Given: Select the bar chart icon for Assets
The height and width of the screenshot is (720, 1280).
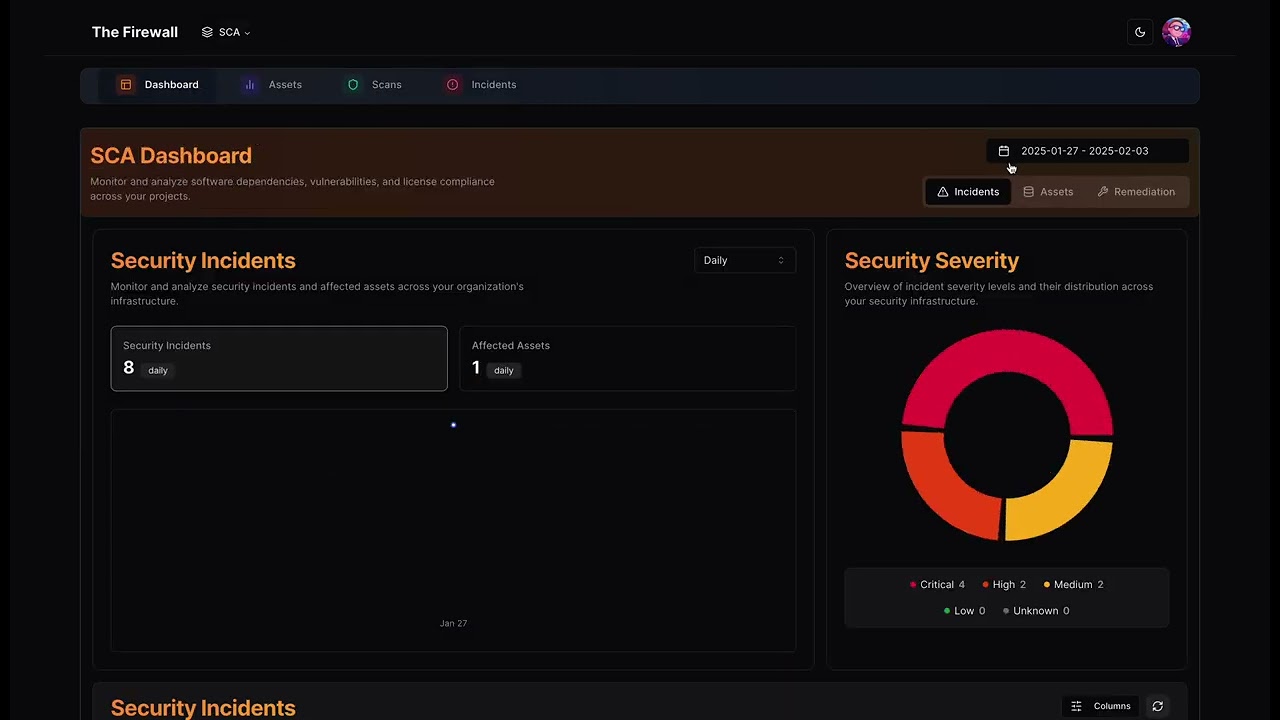Looking at the screenshot, I should click(x=249, y=84).
